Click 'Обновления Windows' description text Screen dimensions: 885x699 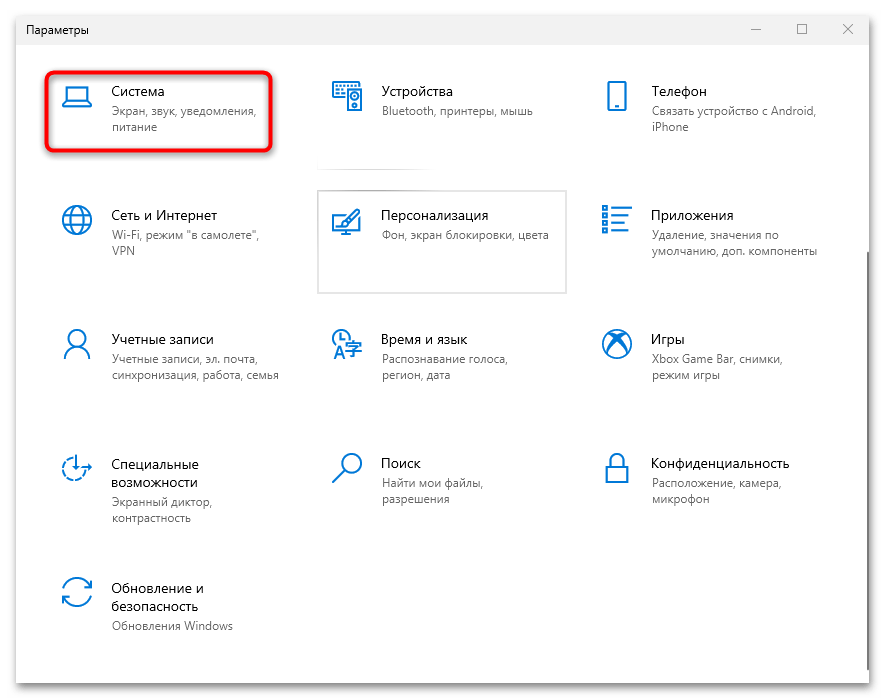[172, 626]
